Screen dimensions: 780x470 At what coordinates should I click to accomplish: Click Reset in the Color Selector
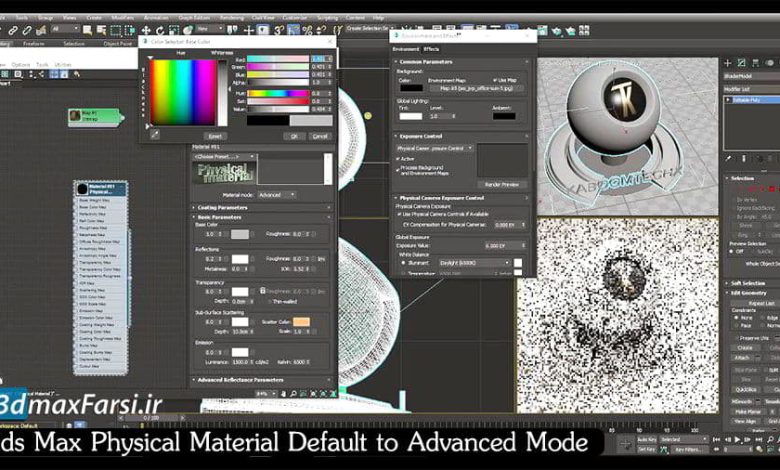coord(215,136)
